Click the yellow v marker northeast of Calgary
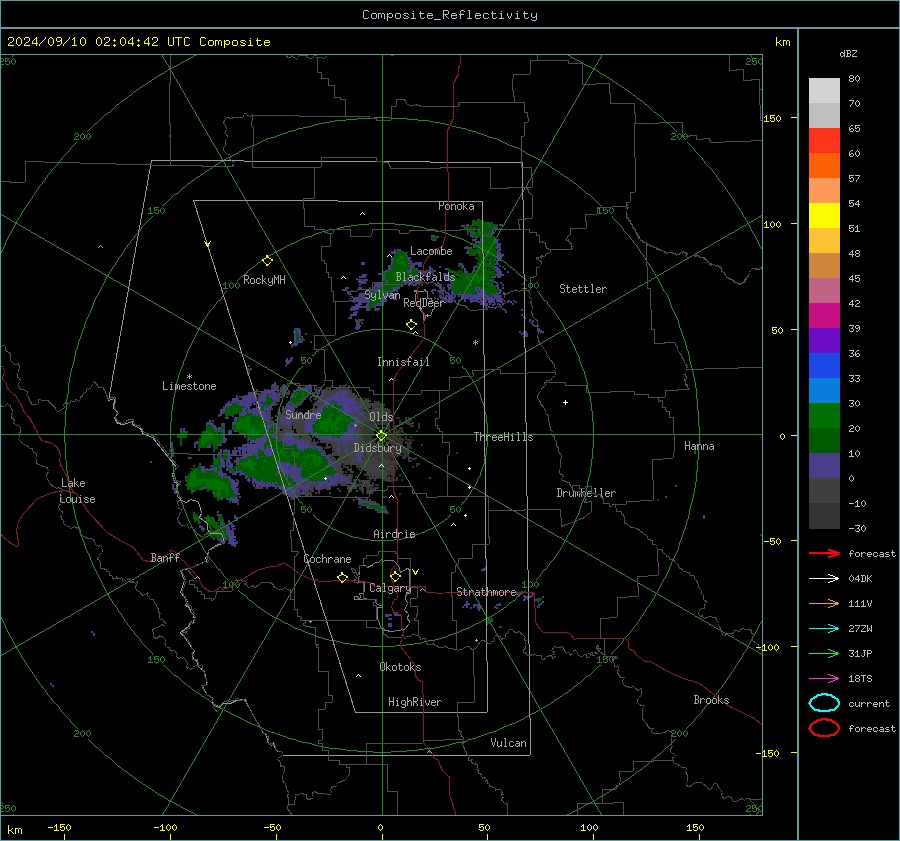The image size is (900, 841). [416, 572]
